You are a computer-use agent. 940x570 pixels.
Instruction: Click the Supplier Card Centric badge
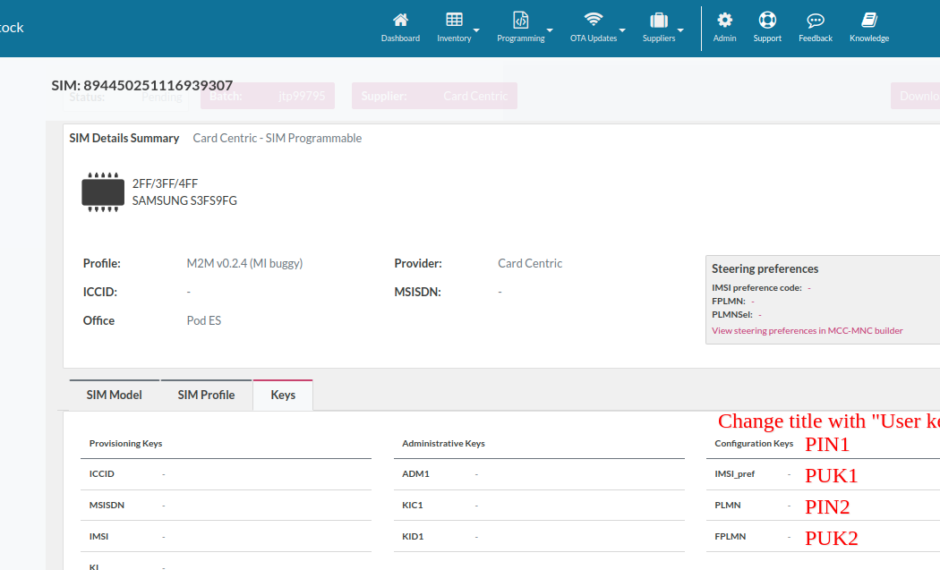click(x=433, y=96)
